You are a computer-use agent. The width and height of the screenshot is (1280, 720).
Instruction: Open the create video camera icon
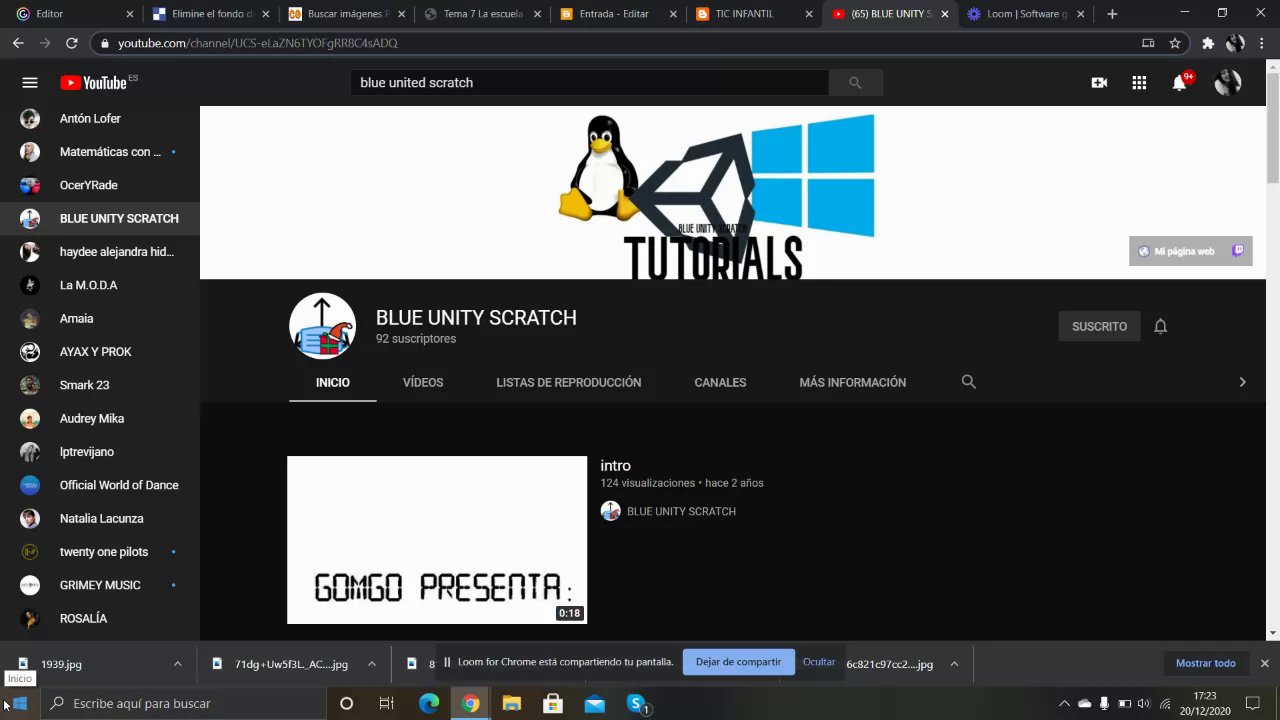(1099, 83)
